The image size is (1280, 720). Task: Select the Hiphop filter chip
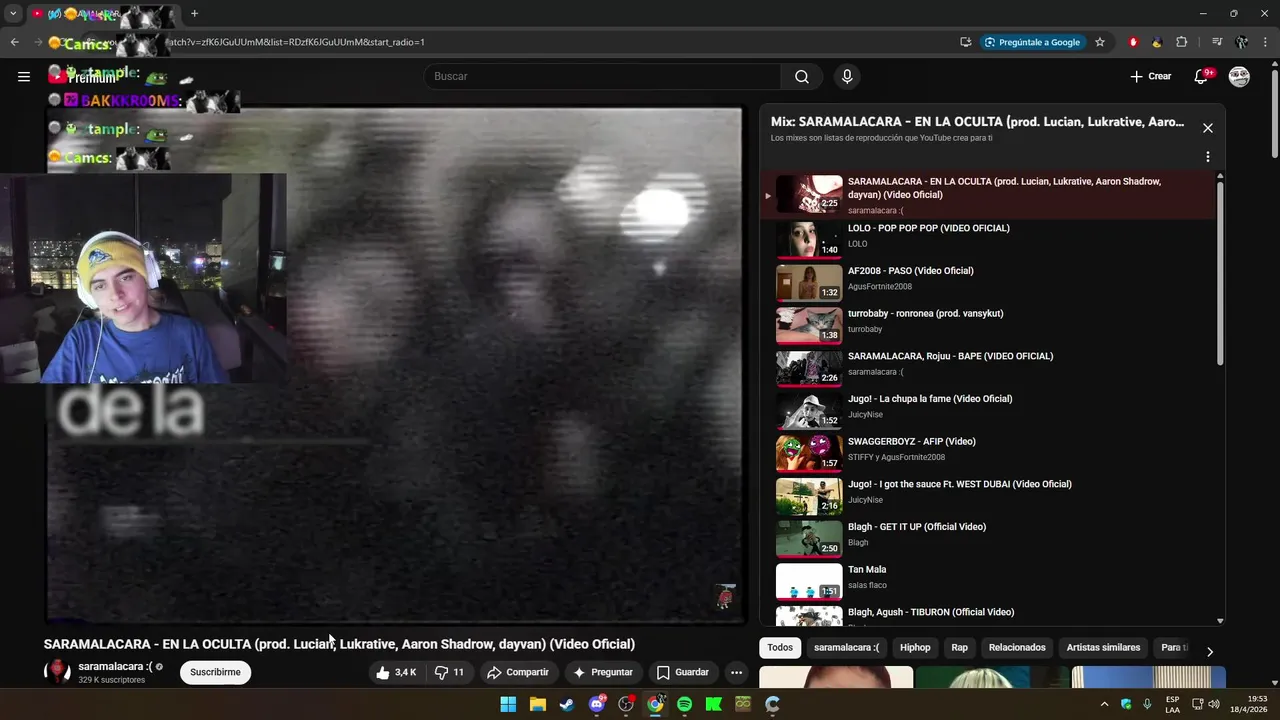click(915, 648)
